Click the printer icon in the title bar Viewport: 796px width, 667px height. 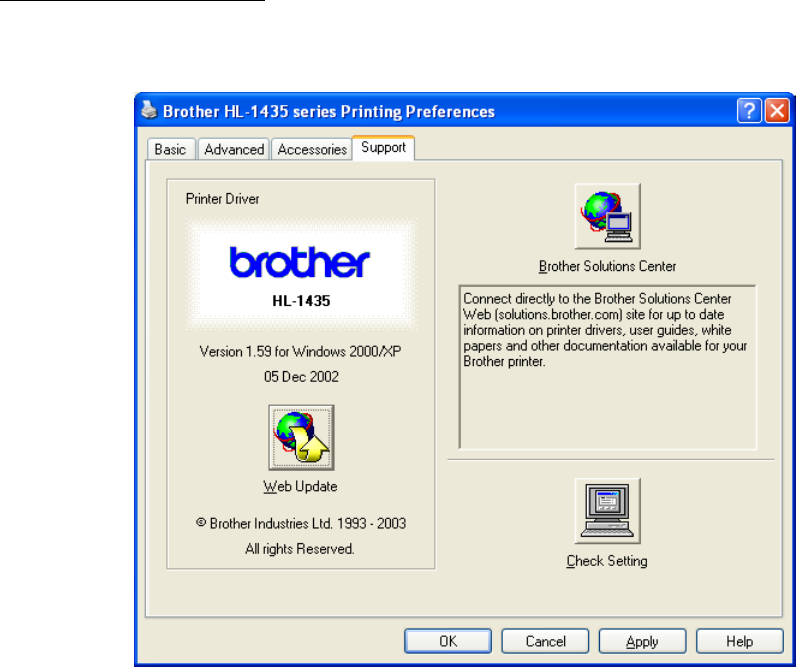149,110
